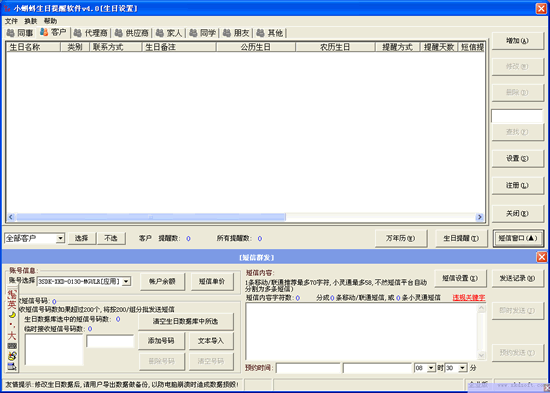Click scroll-down arrow in SMS content box
The image size is (550, 393).
click(482, 355)
